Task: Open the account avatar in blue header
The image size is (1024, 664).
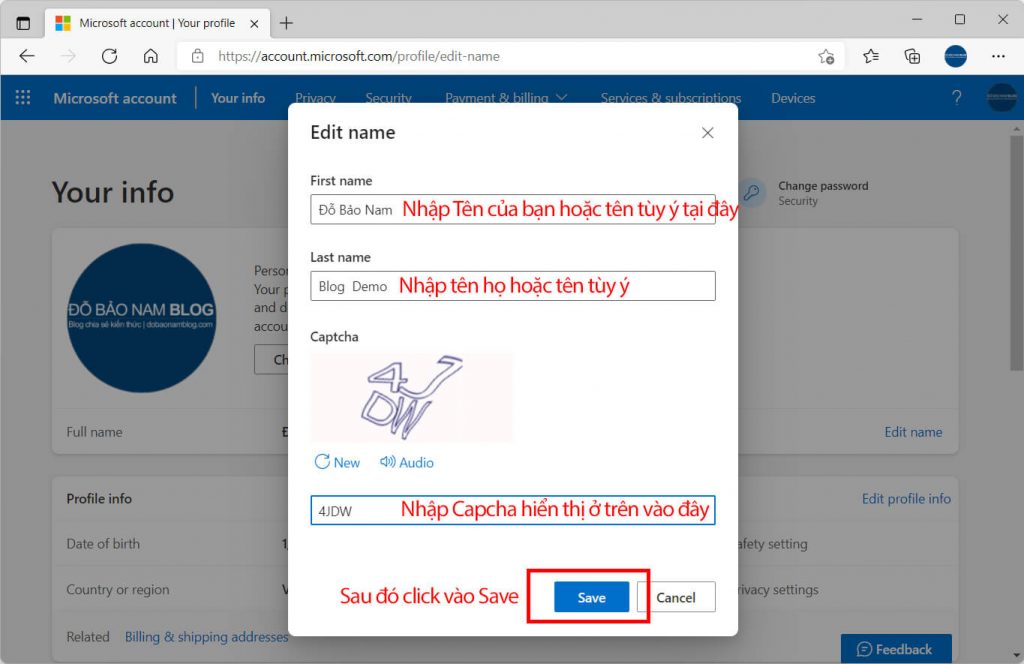Action: coord(1000,98)
